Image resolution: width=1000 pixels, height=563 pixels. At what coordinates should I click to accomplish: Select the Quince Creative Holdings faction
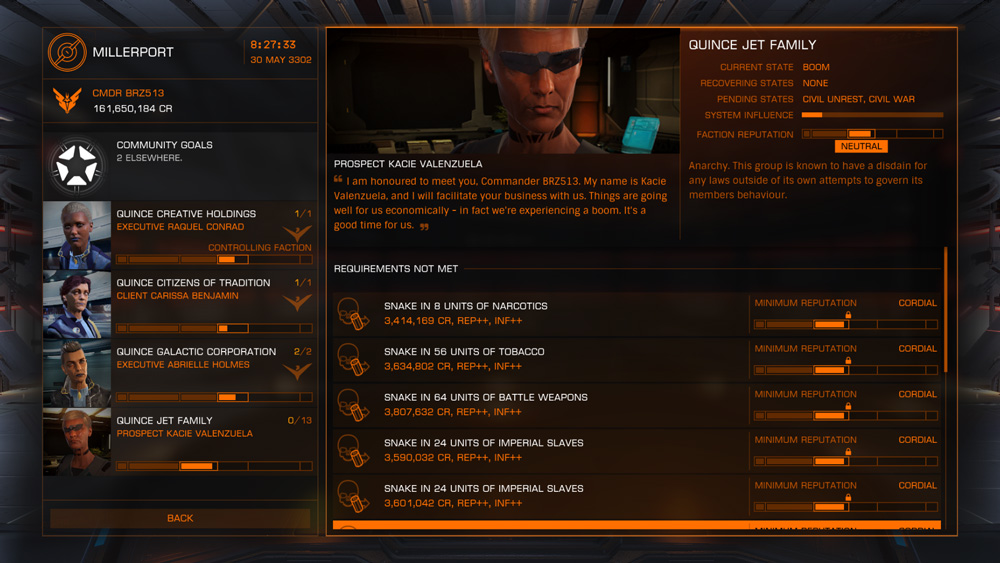[180, 235]
